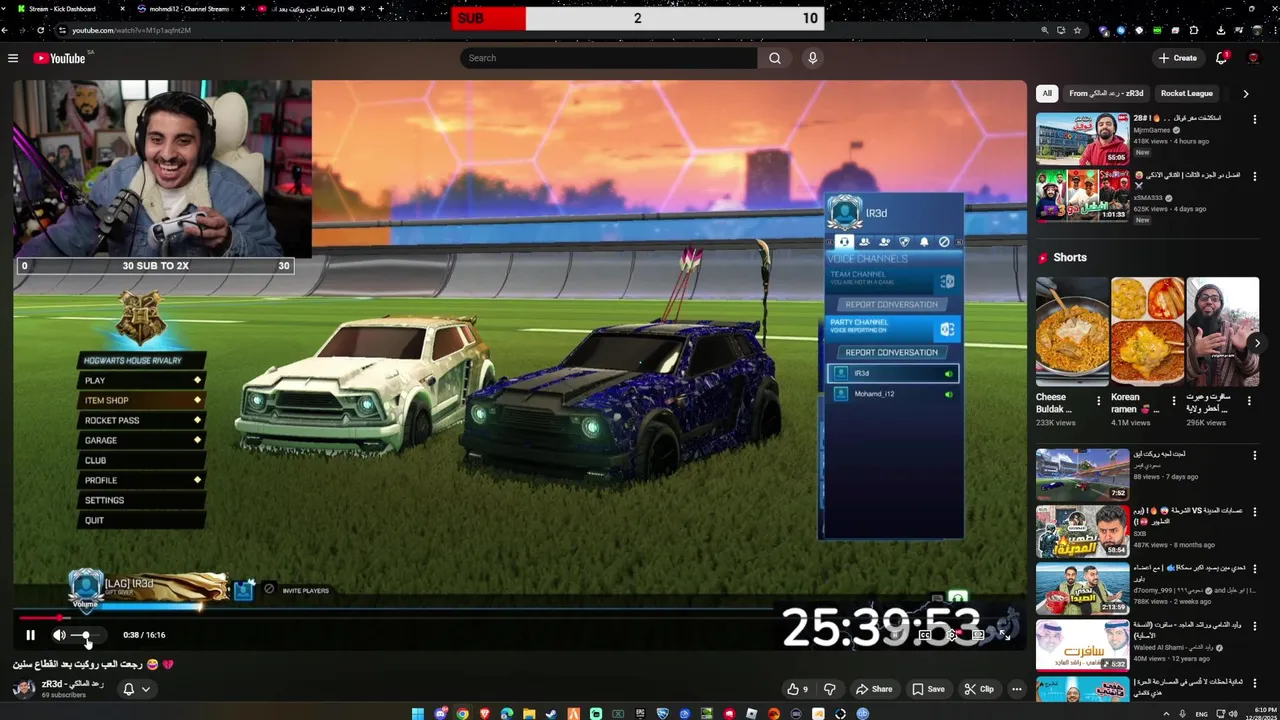Screen dimensions: 1280x720
Task: Pause the video
Action: 30,635
